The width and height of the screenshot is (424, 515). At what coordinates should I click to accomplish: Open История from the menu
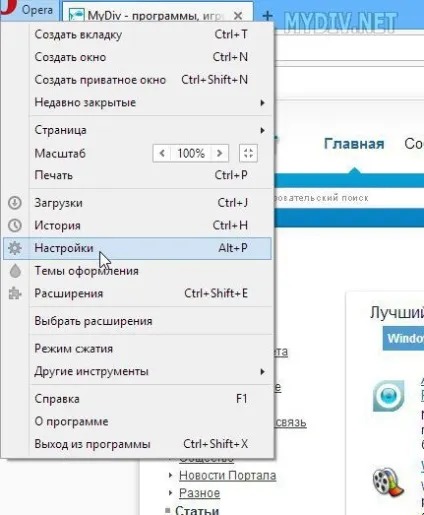click(x=138, y=225)
